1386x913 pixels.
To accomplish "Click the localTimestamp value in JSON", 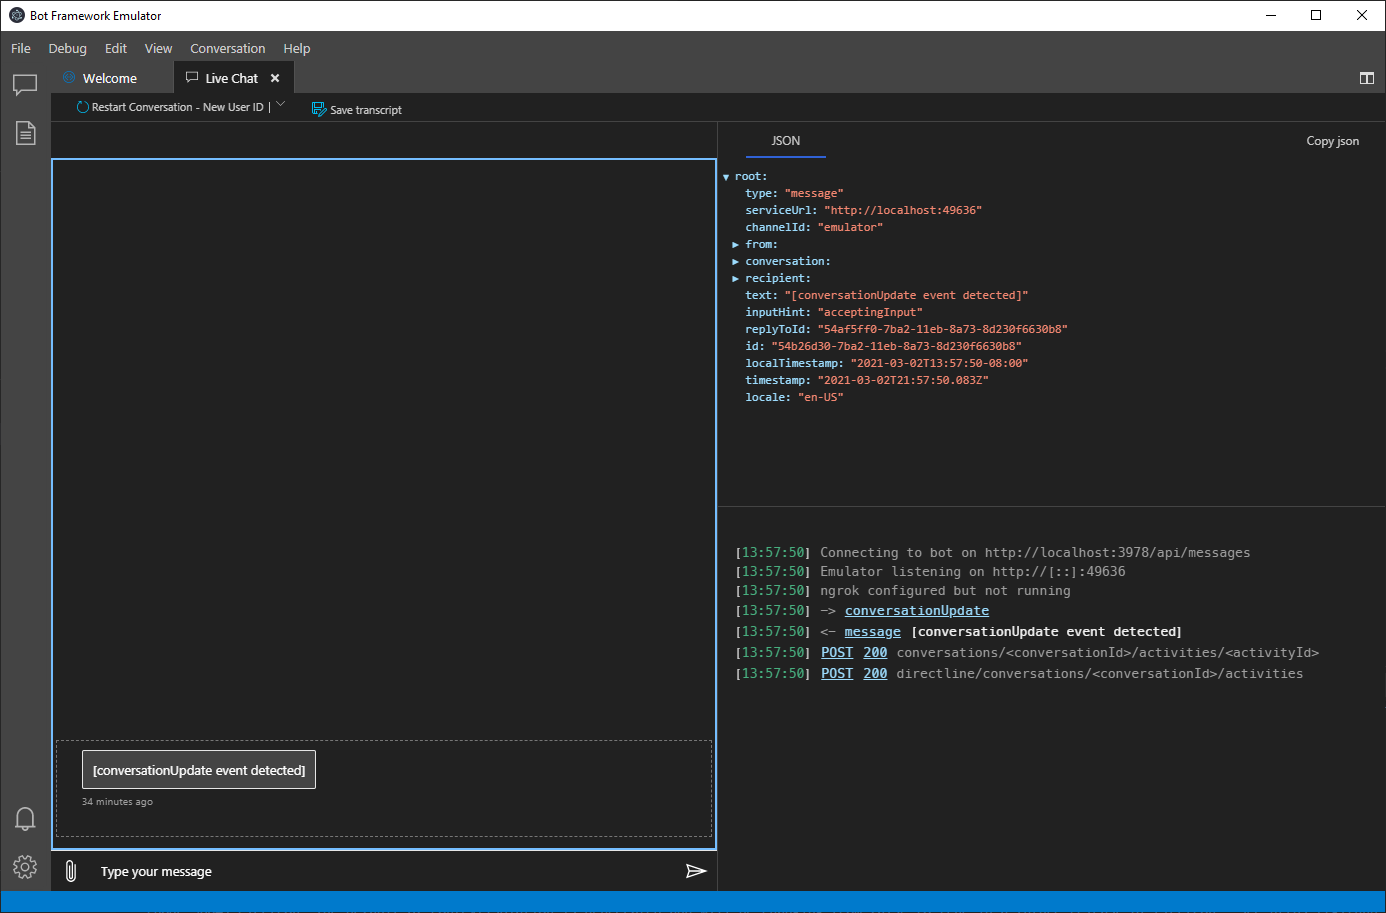I will 939,363.
